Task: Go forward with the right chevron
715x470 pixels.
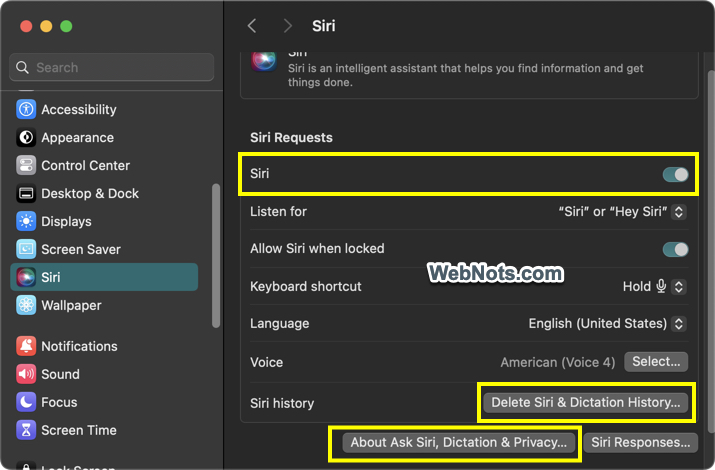Action: (x=287, y=26)
